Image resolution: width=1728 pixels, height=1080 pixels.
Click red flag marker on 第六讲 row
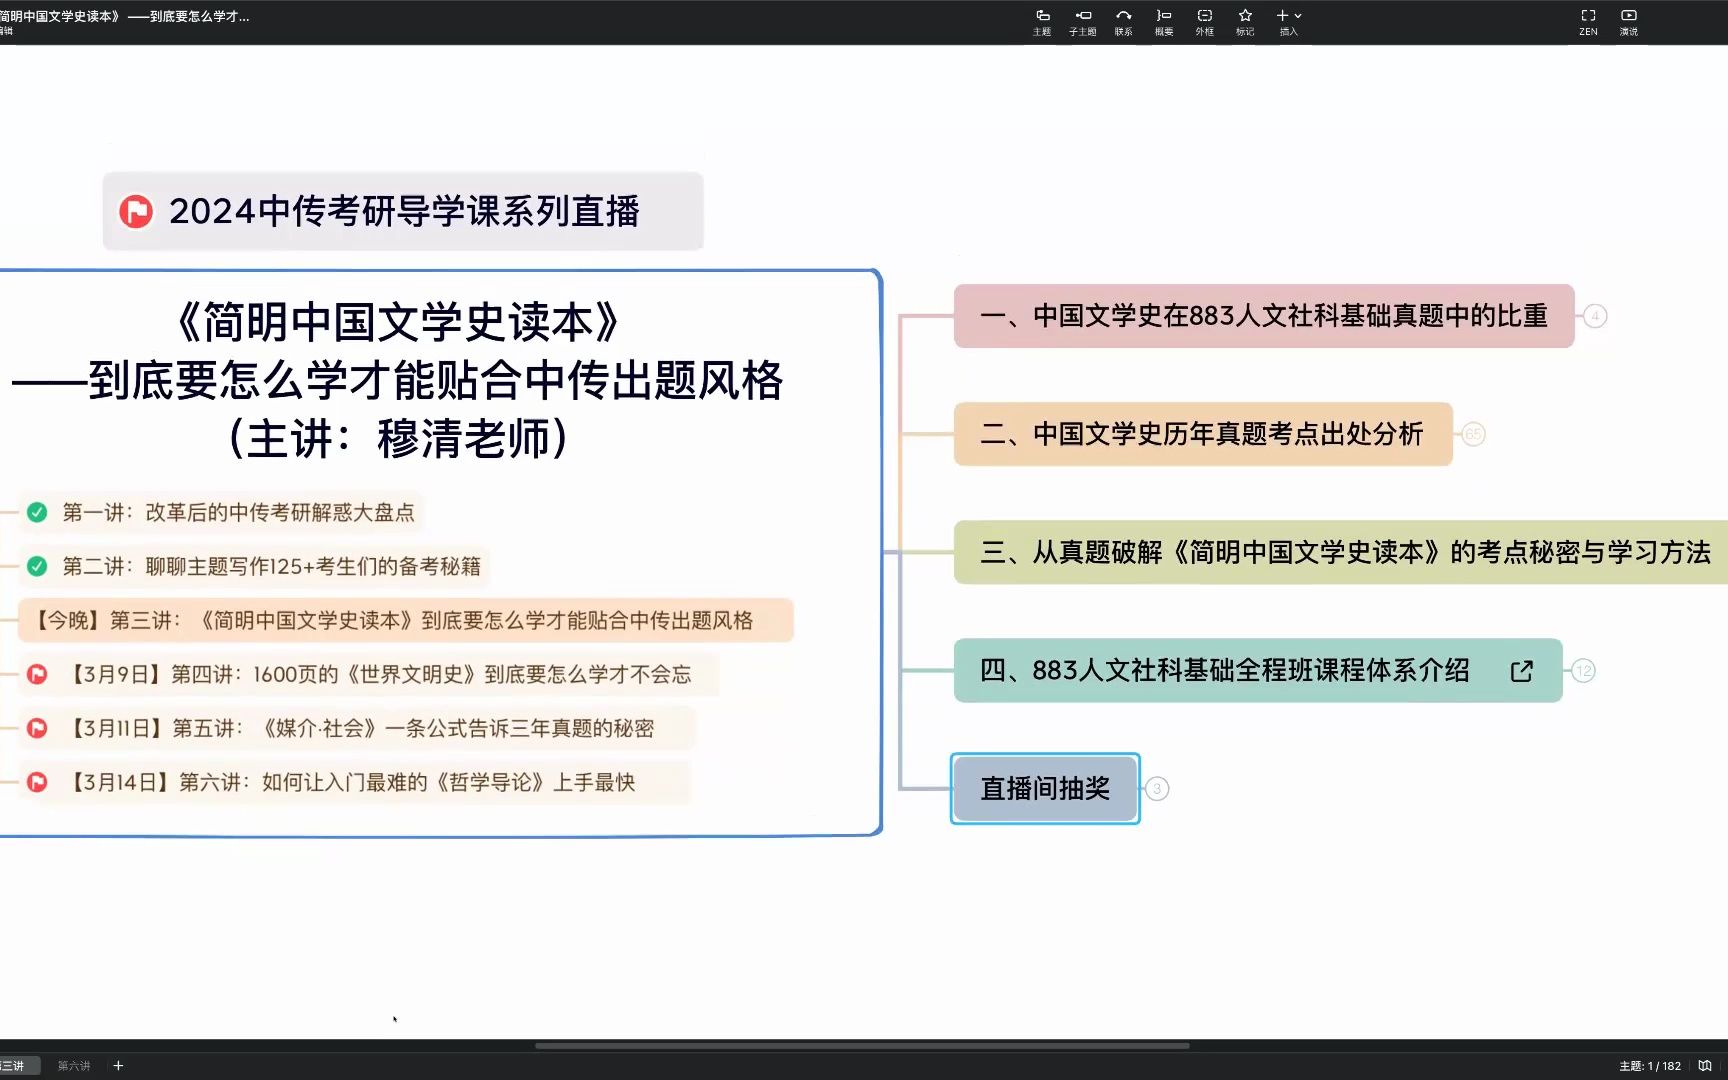[37, 783]
